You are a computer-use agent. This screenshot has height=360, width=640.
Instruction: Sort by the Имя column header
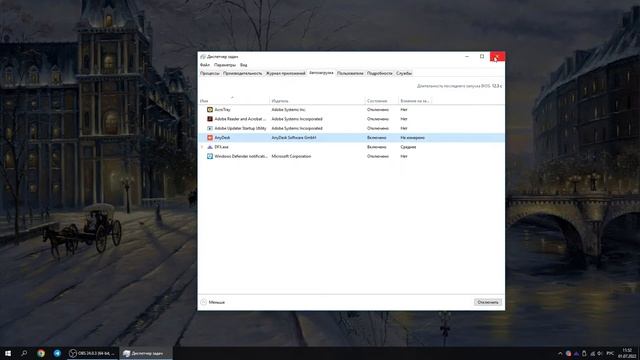(233, 100)
